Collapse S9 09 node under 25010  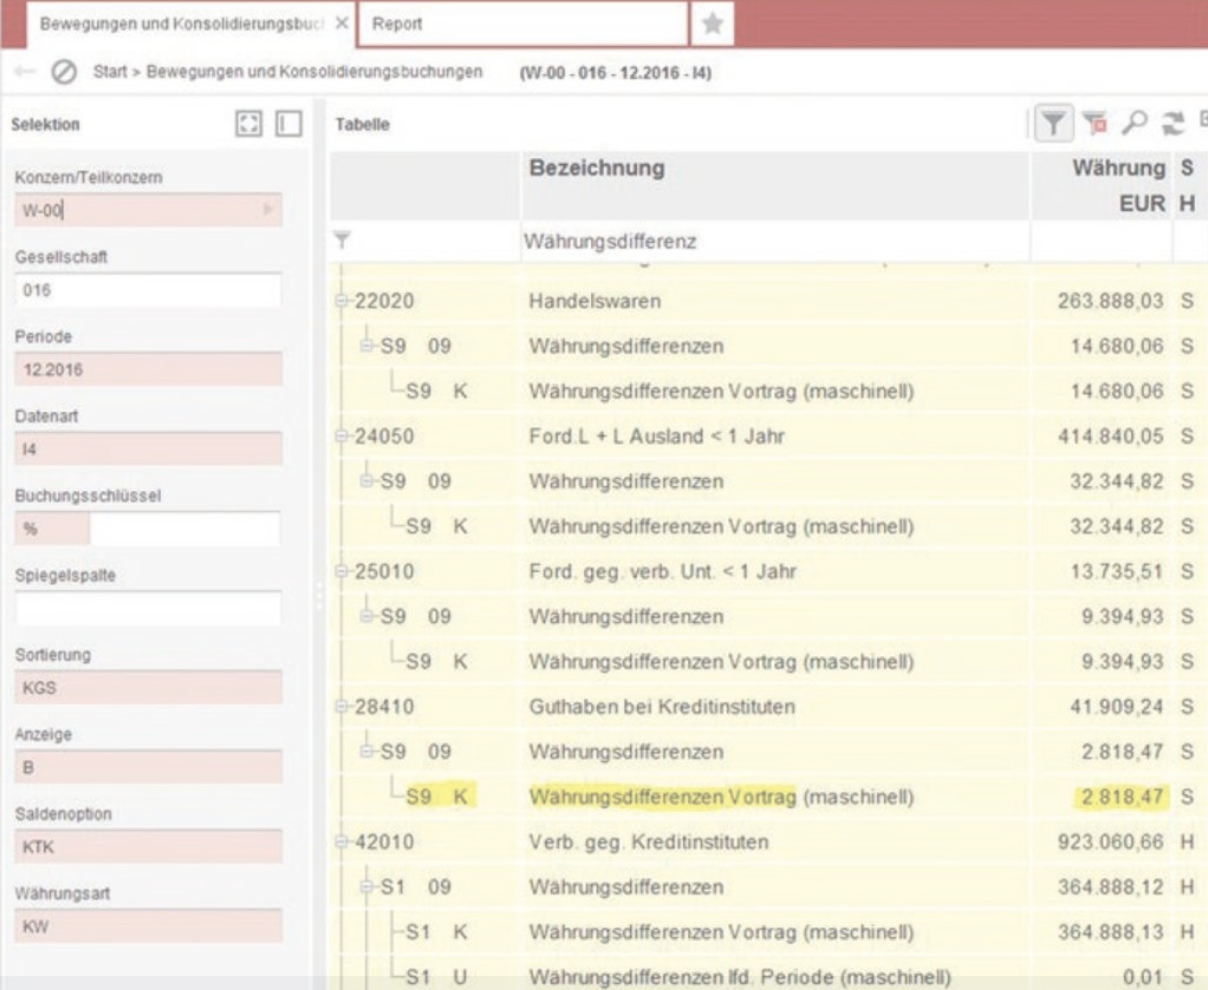click(368, 616)
